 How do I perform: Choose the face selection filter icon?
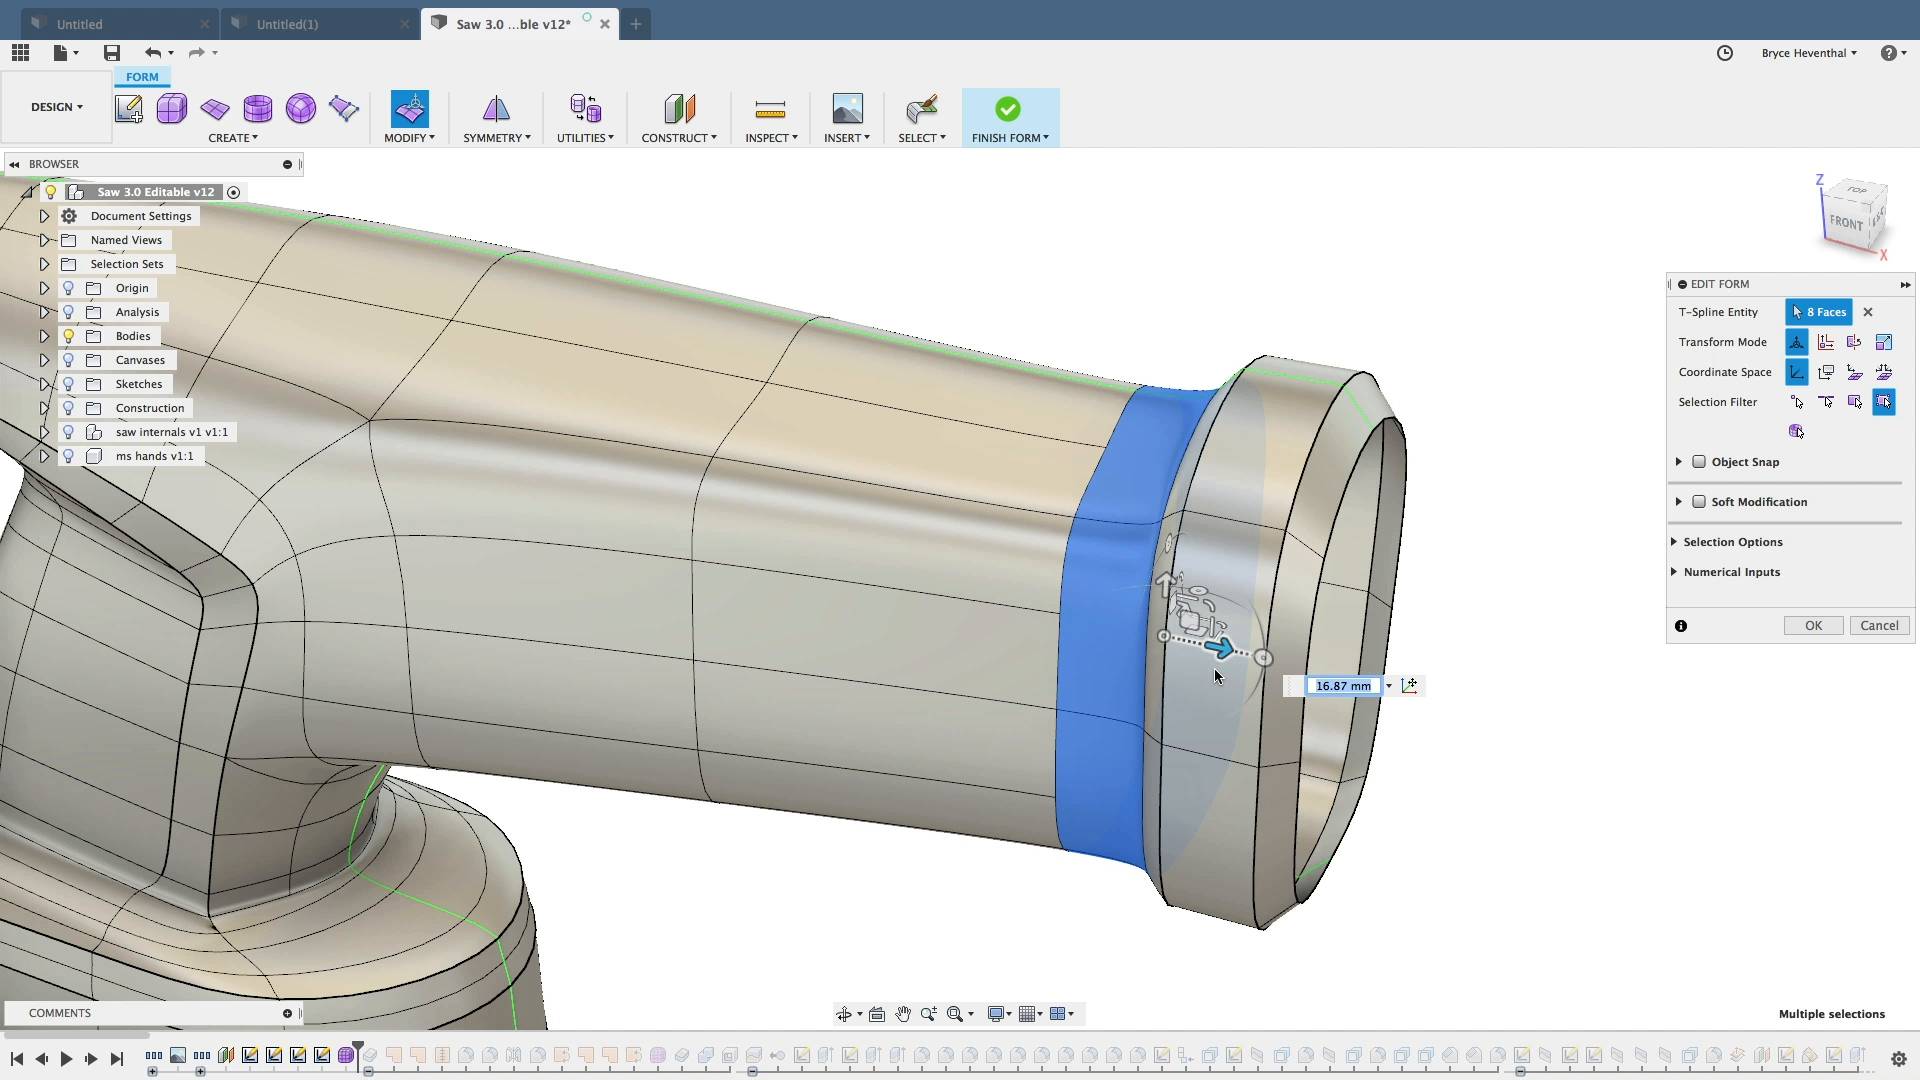click(1856, 402)
